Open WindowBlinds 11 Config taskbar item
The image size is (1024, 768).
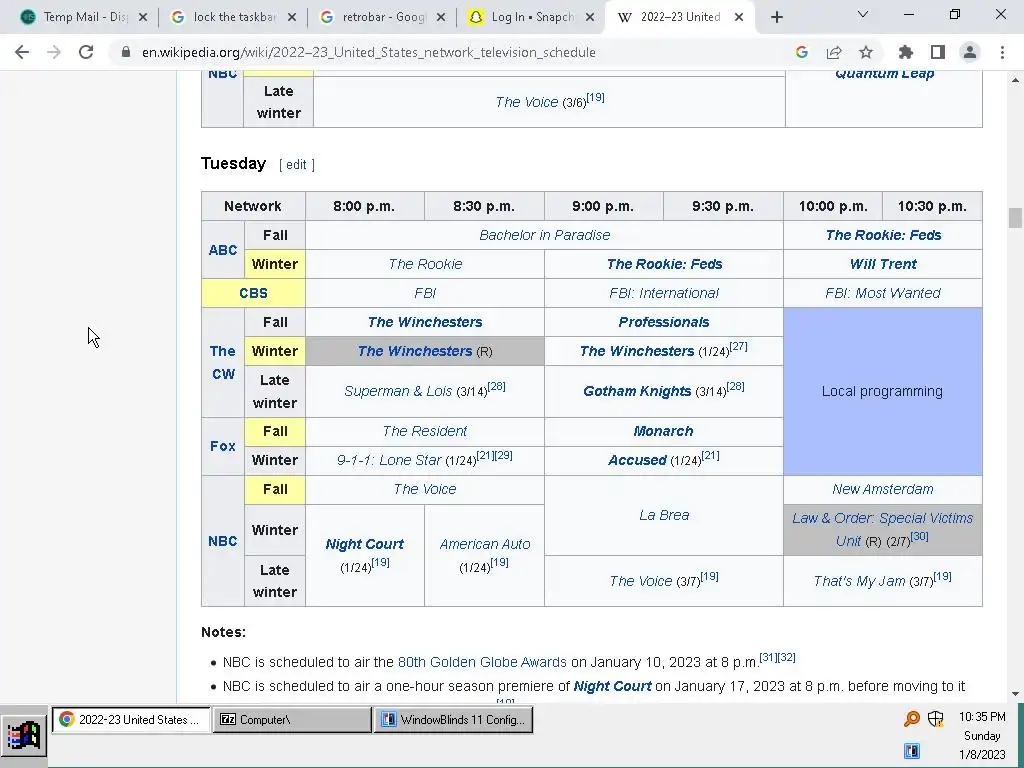click(454, 720)
